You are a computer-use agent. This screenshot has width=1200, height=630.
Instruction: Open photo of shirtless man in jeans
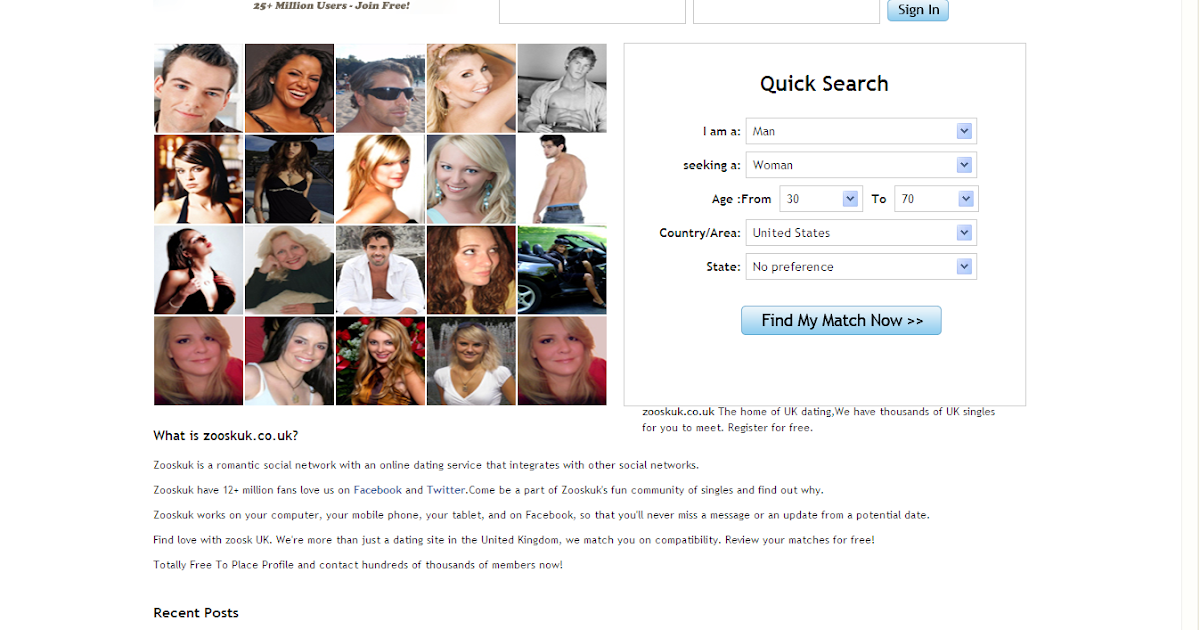[x=562, y=179]
